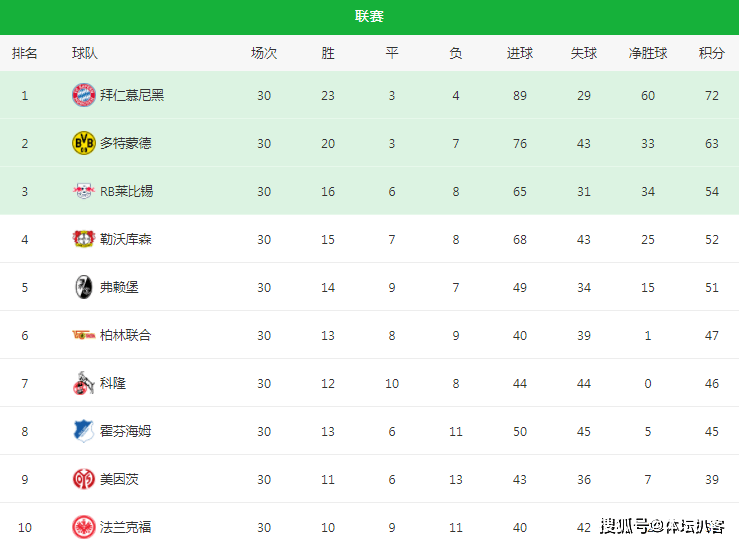Screen dimensions: 739x543
Task: Sort by 净胜球 column header
Action: tap(648, 53)
